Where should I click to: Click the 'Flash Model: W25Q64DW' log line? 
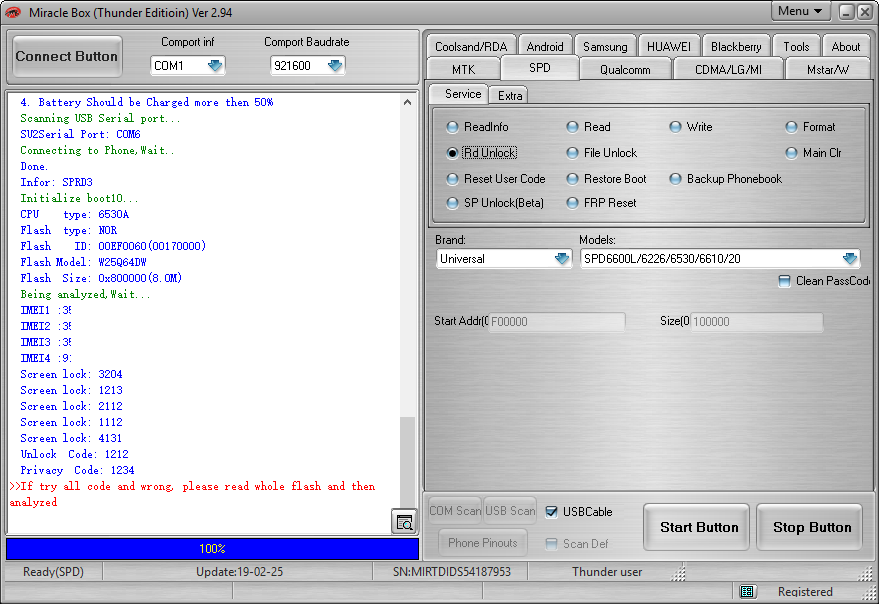(x=84, y=262)
